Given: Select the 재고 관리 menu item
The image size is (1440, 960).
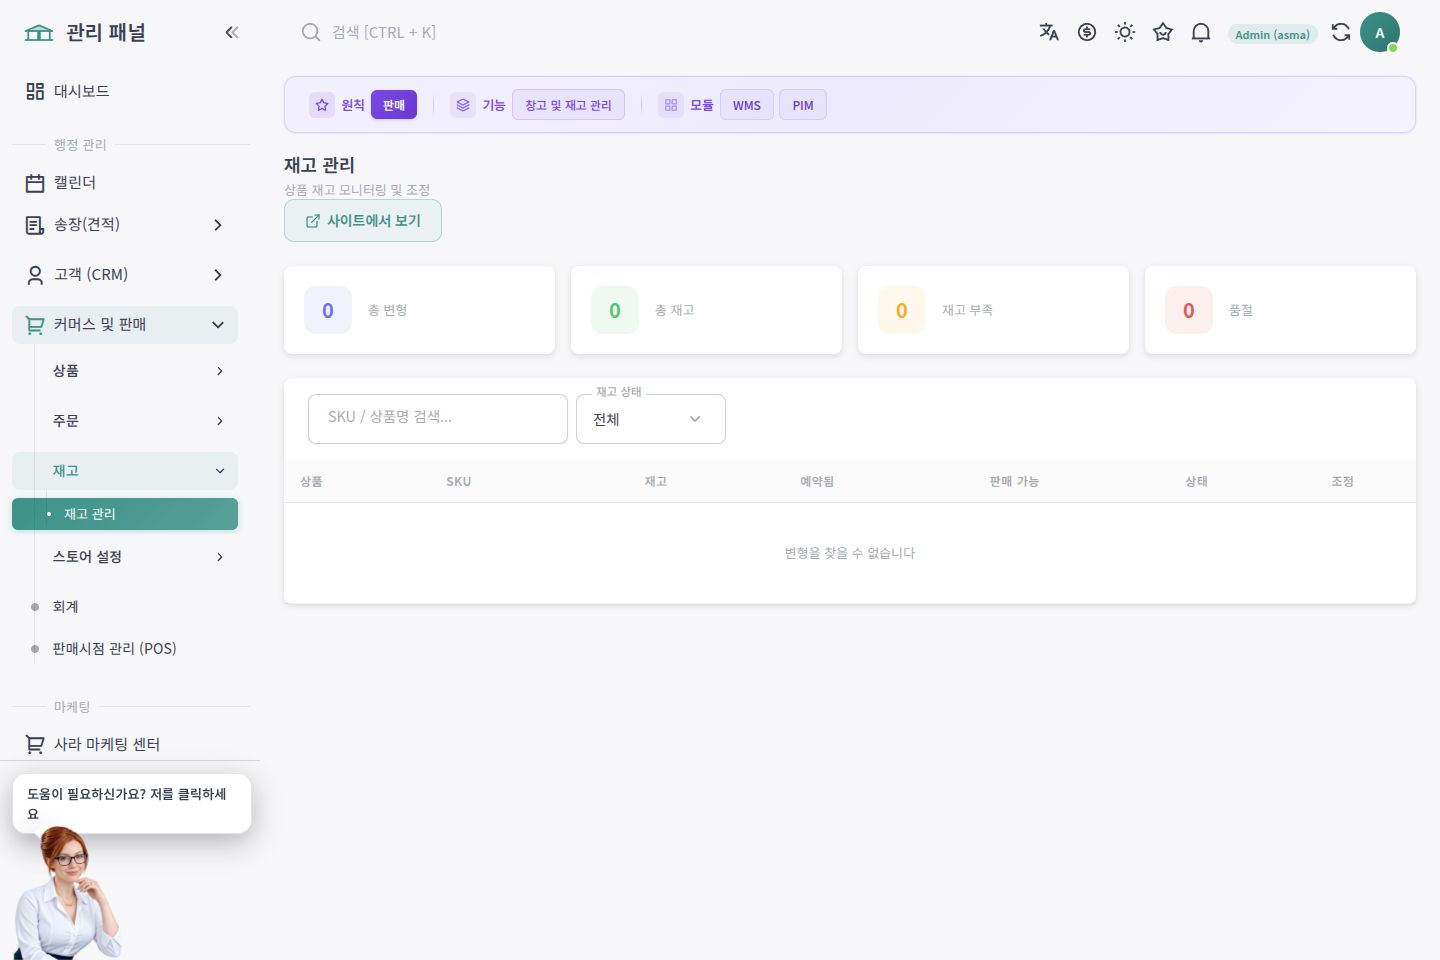Looking at the screenshot, I should tap(125, 514).
